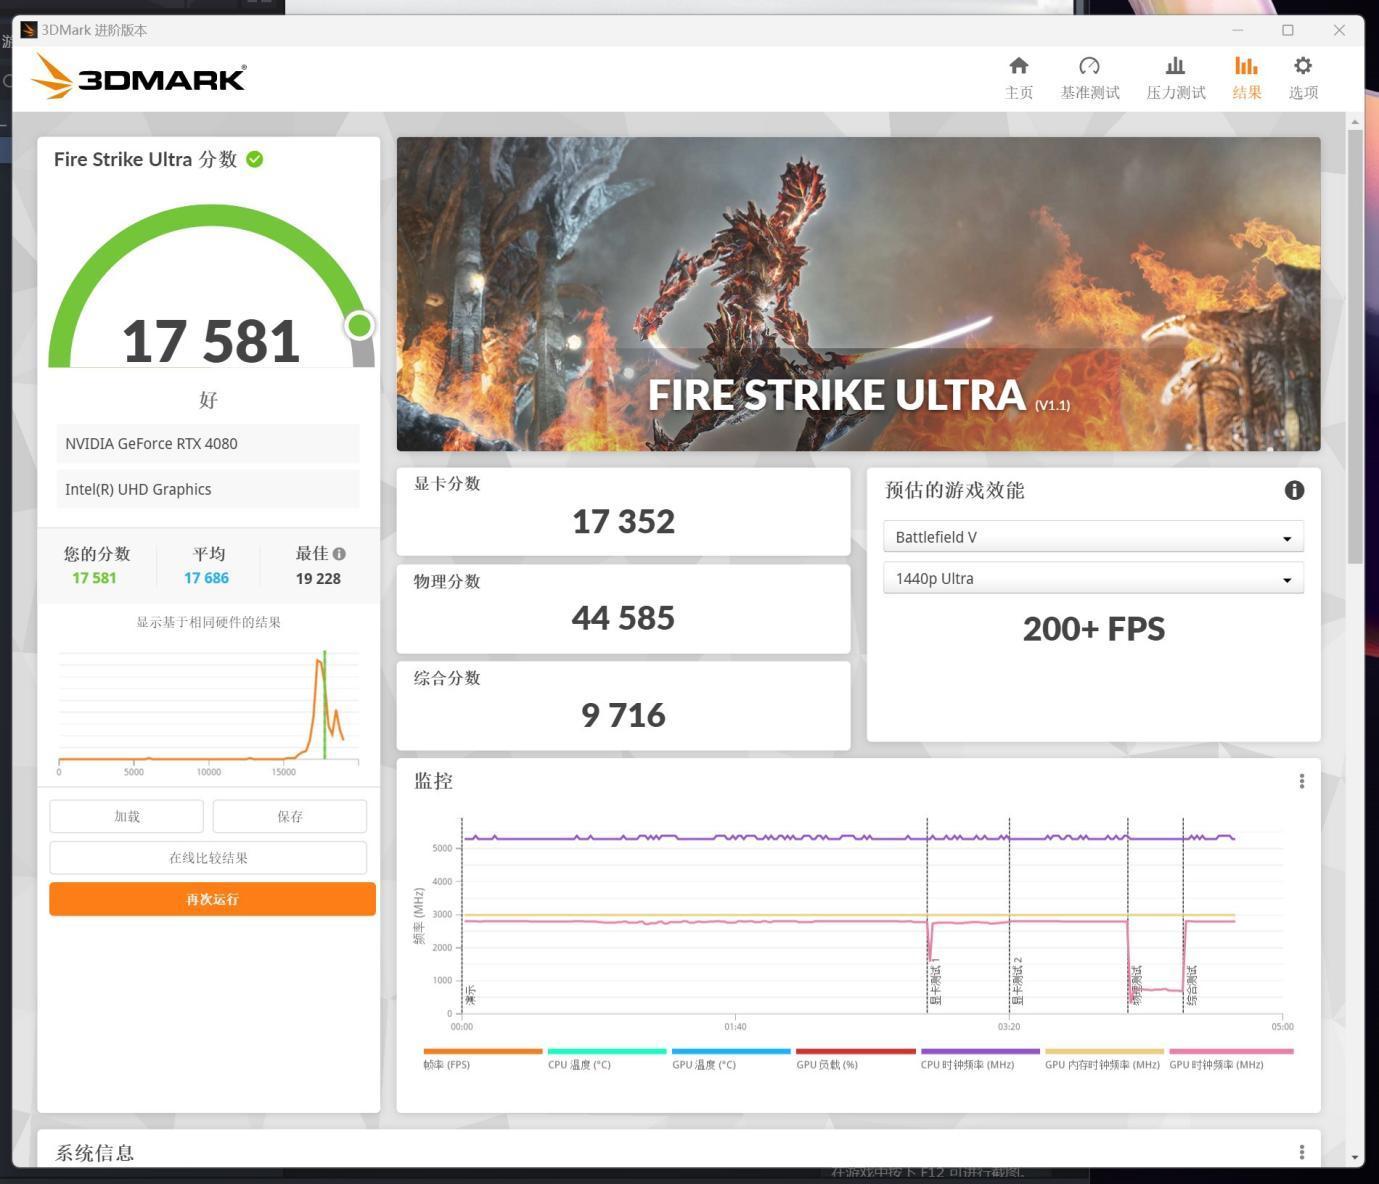Click the 显示基于相同硬件的结果 label

208,622
